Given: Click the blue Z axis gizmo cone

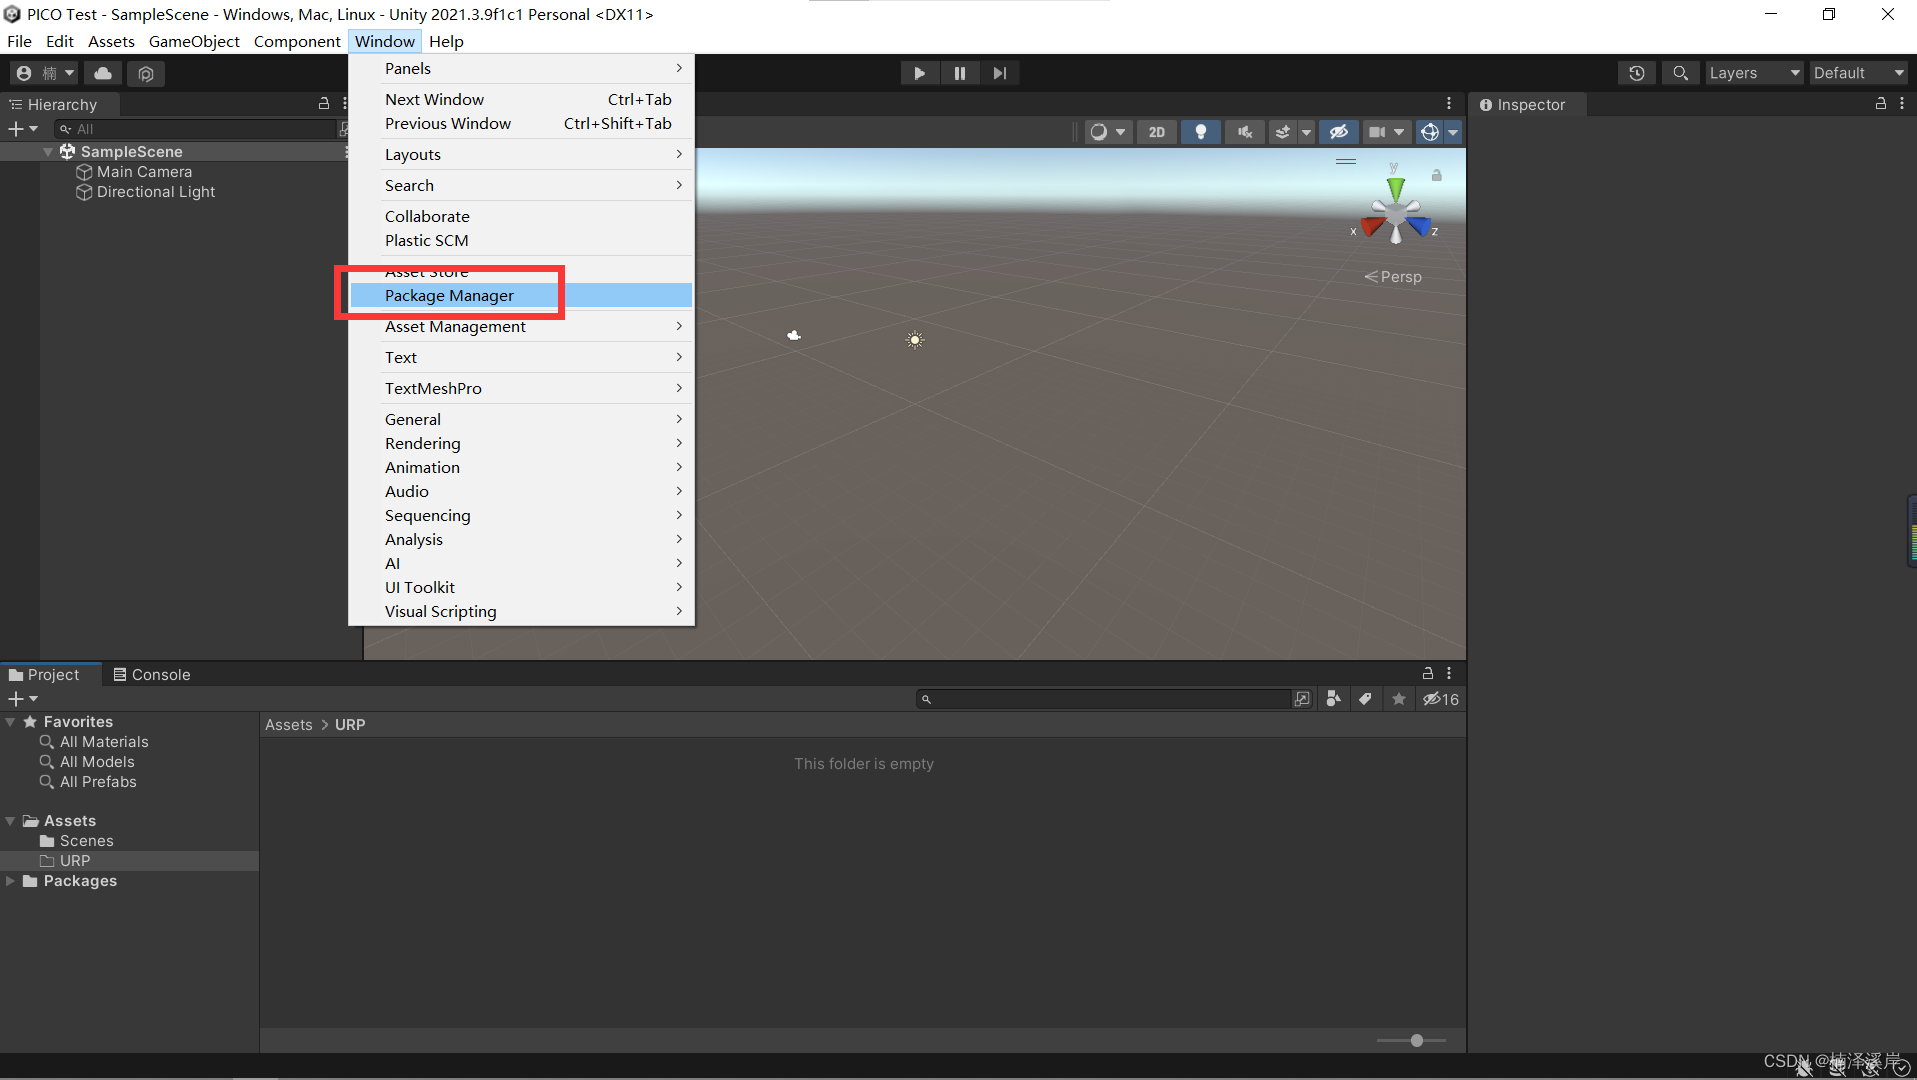Looking at the screenshot, I should pyautogui.click(x=1420, y=228).
